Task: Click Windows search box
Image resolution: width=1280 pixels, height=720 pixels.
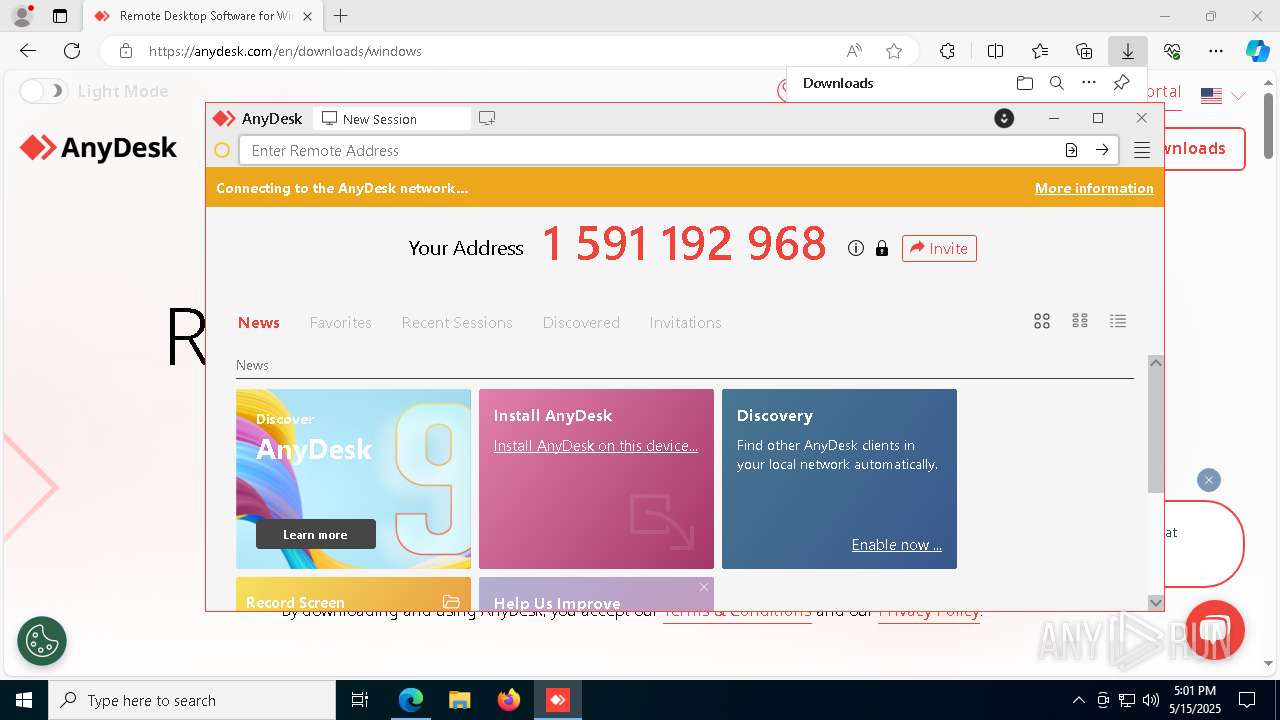Action: point(192,700)
